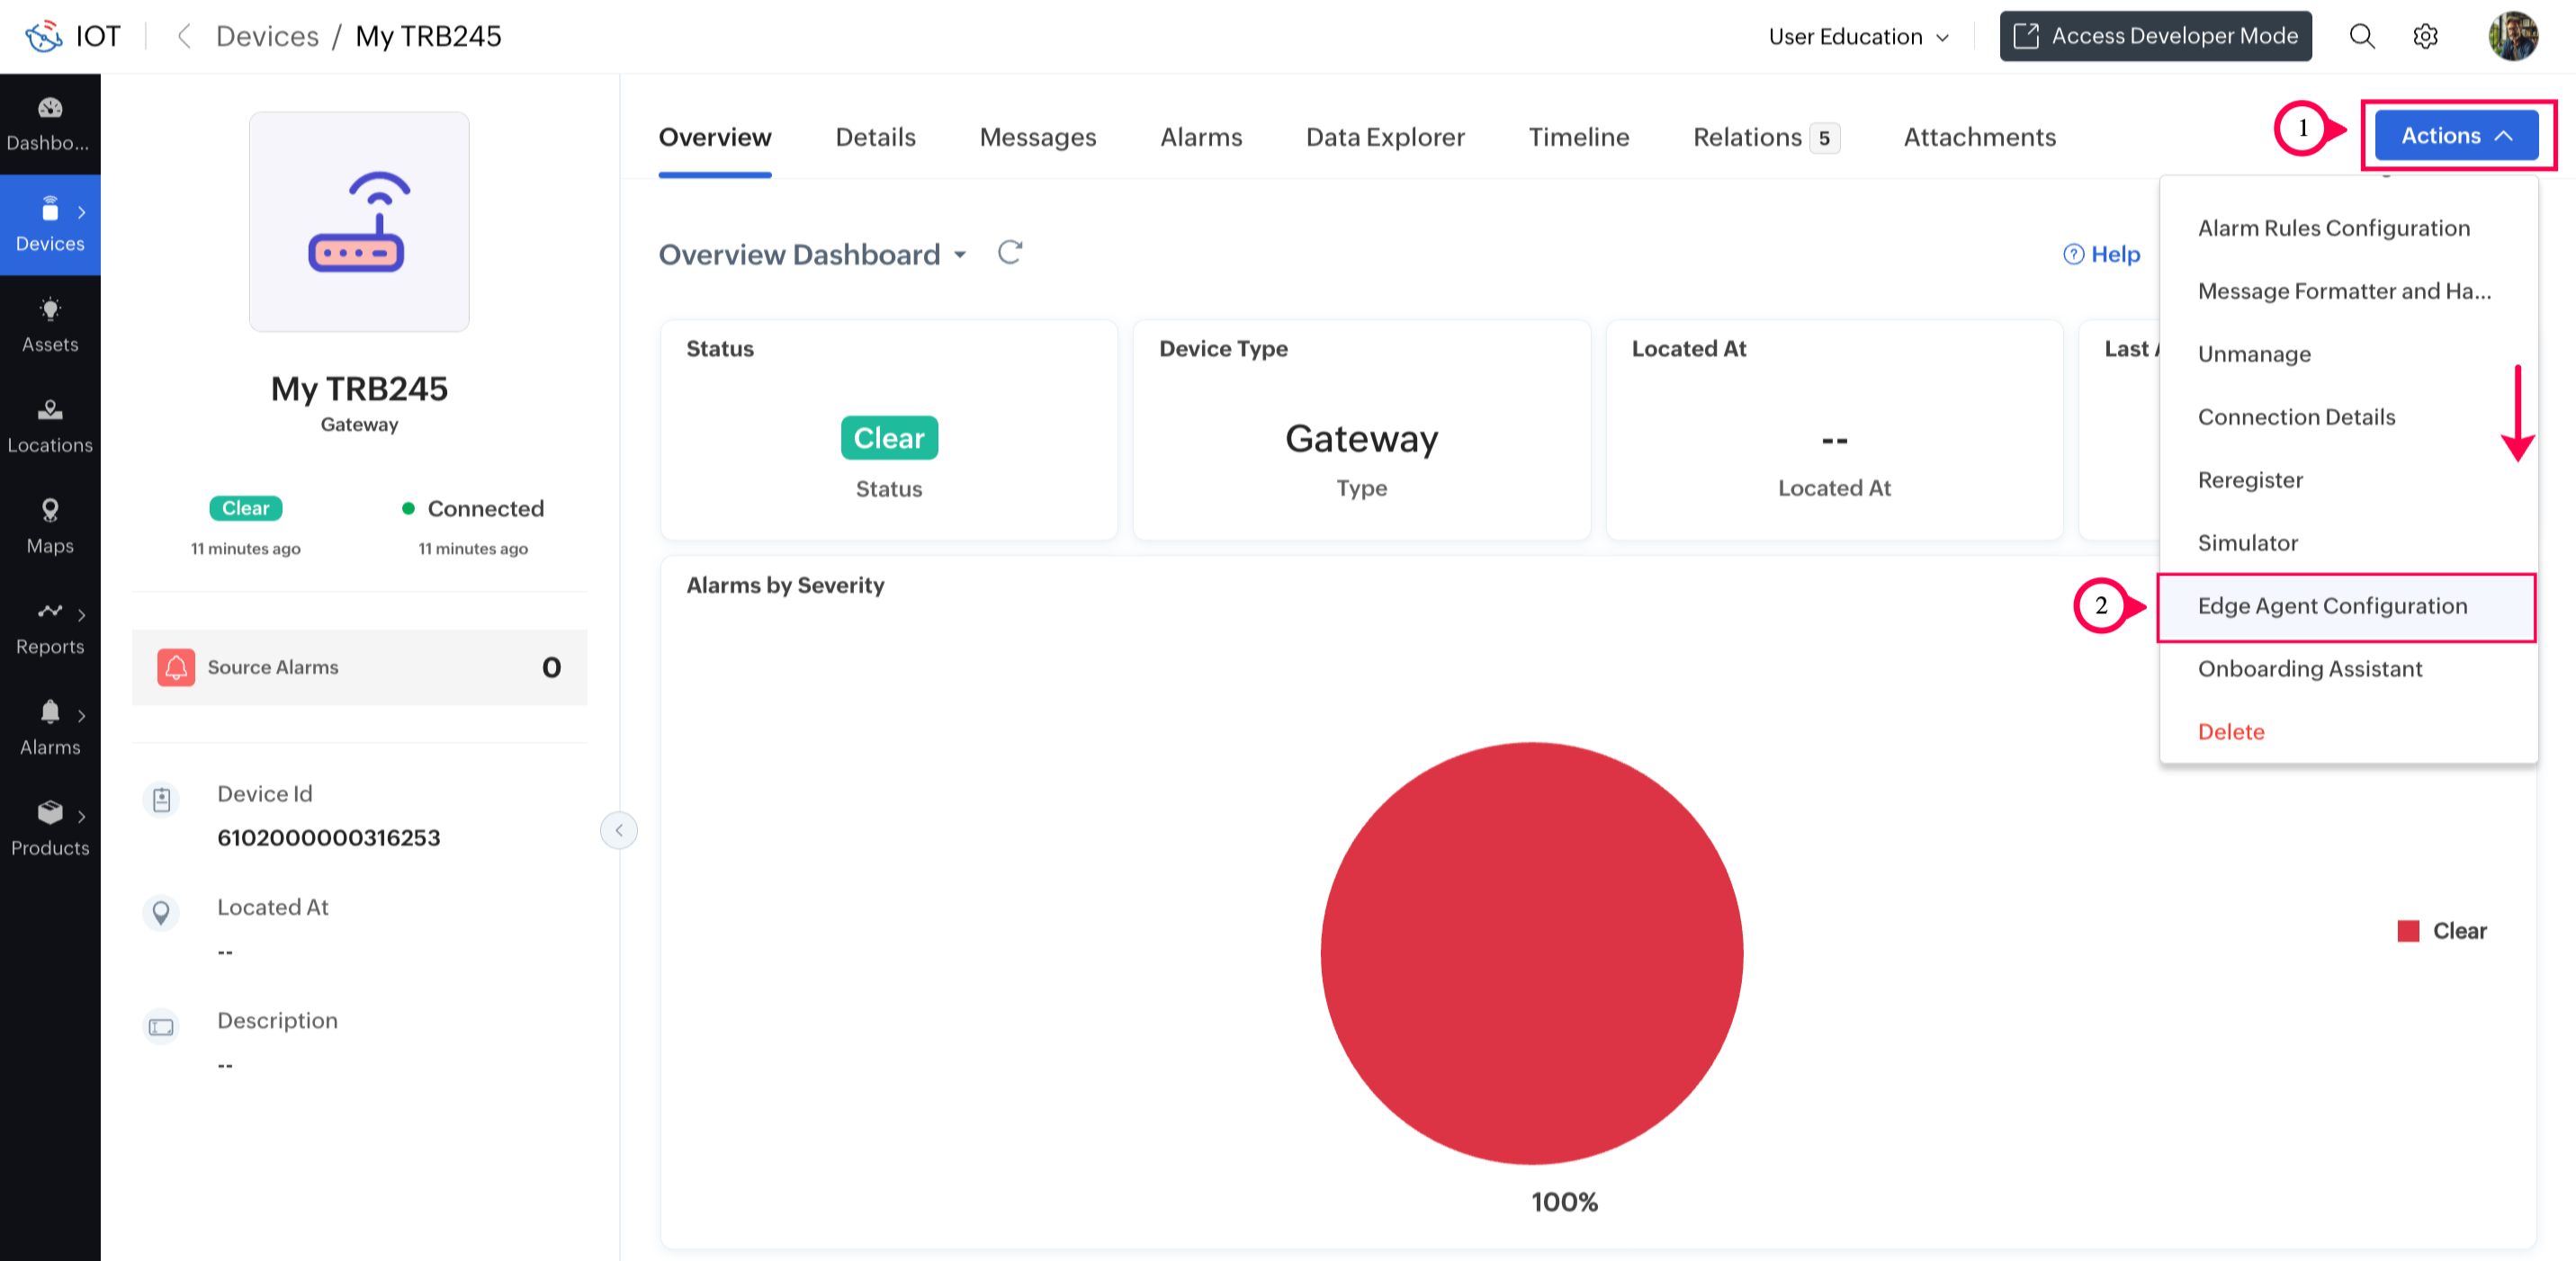Open the settings gear icon
The height and width of the screenshot is (1261, 2576).
pyautogui.click(x=2425, y=37)
